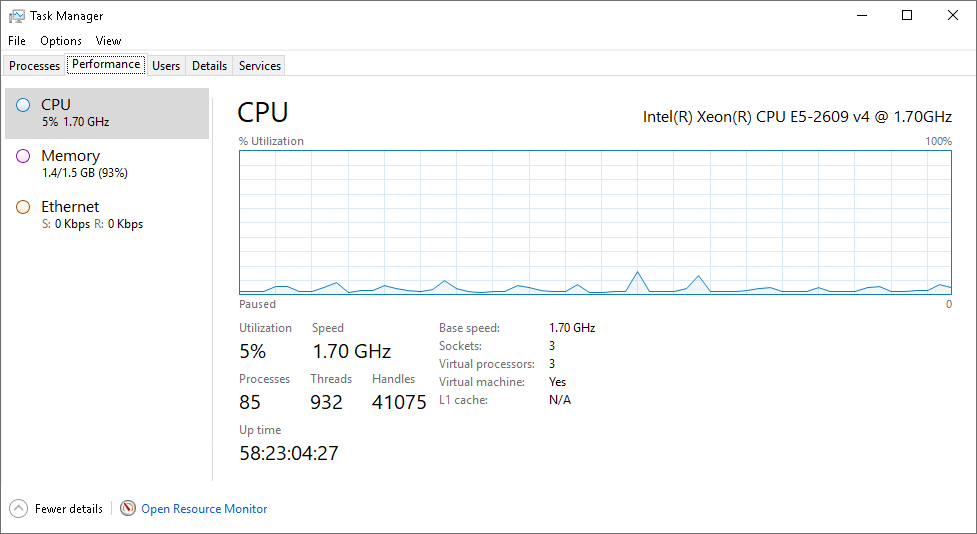
Task: Click the Resource Monitor gauge icon
Action: 128,508
